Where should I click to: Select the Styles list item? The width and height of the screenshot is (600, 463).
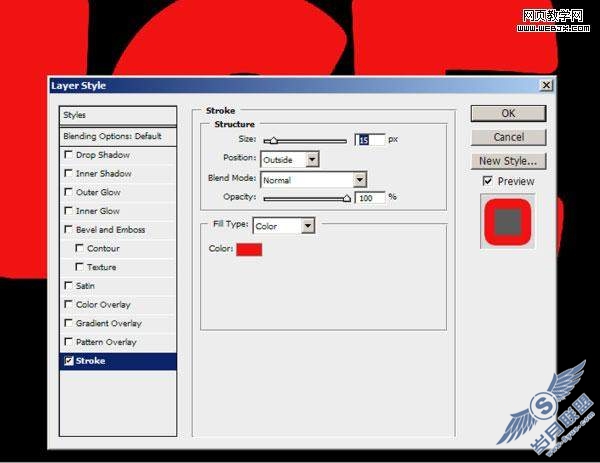click(118, 115)
